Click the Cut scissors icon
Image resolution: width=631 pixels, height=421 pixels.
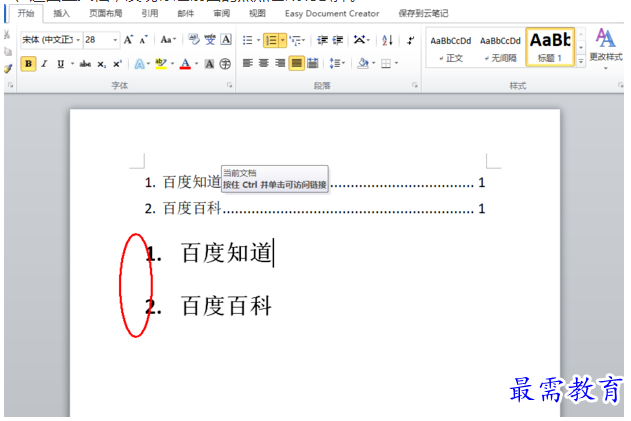point(7,35)
